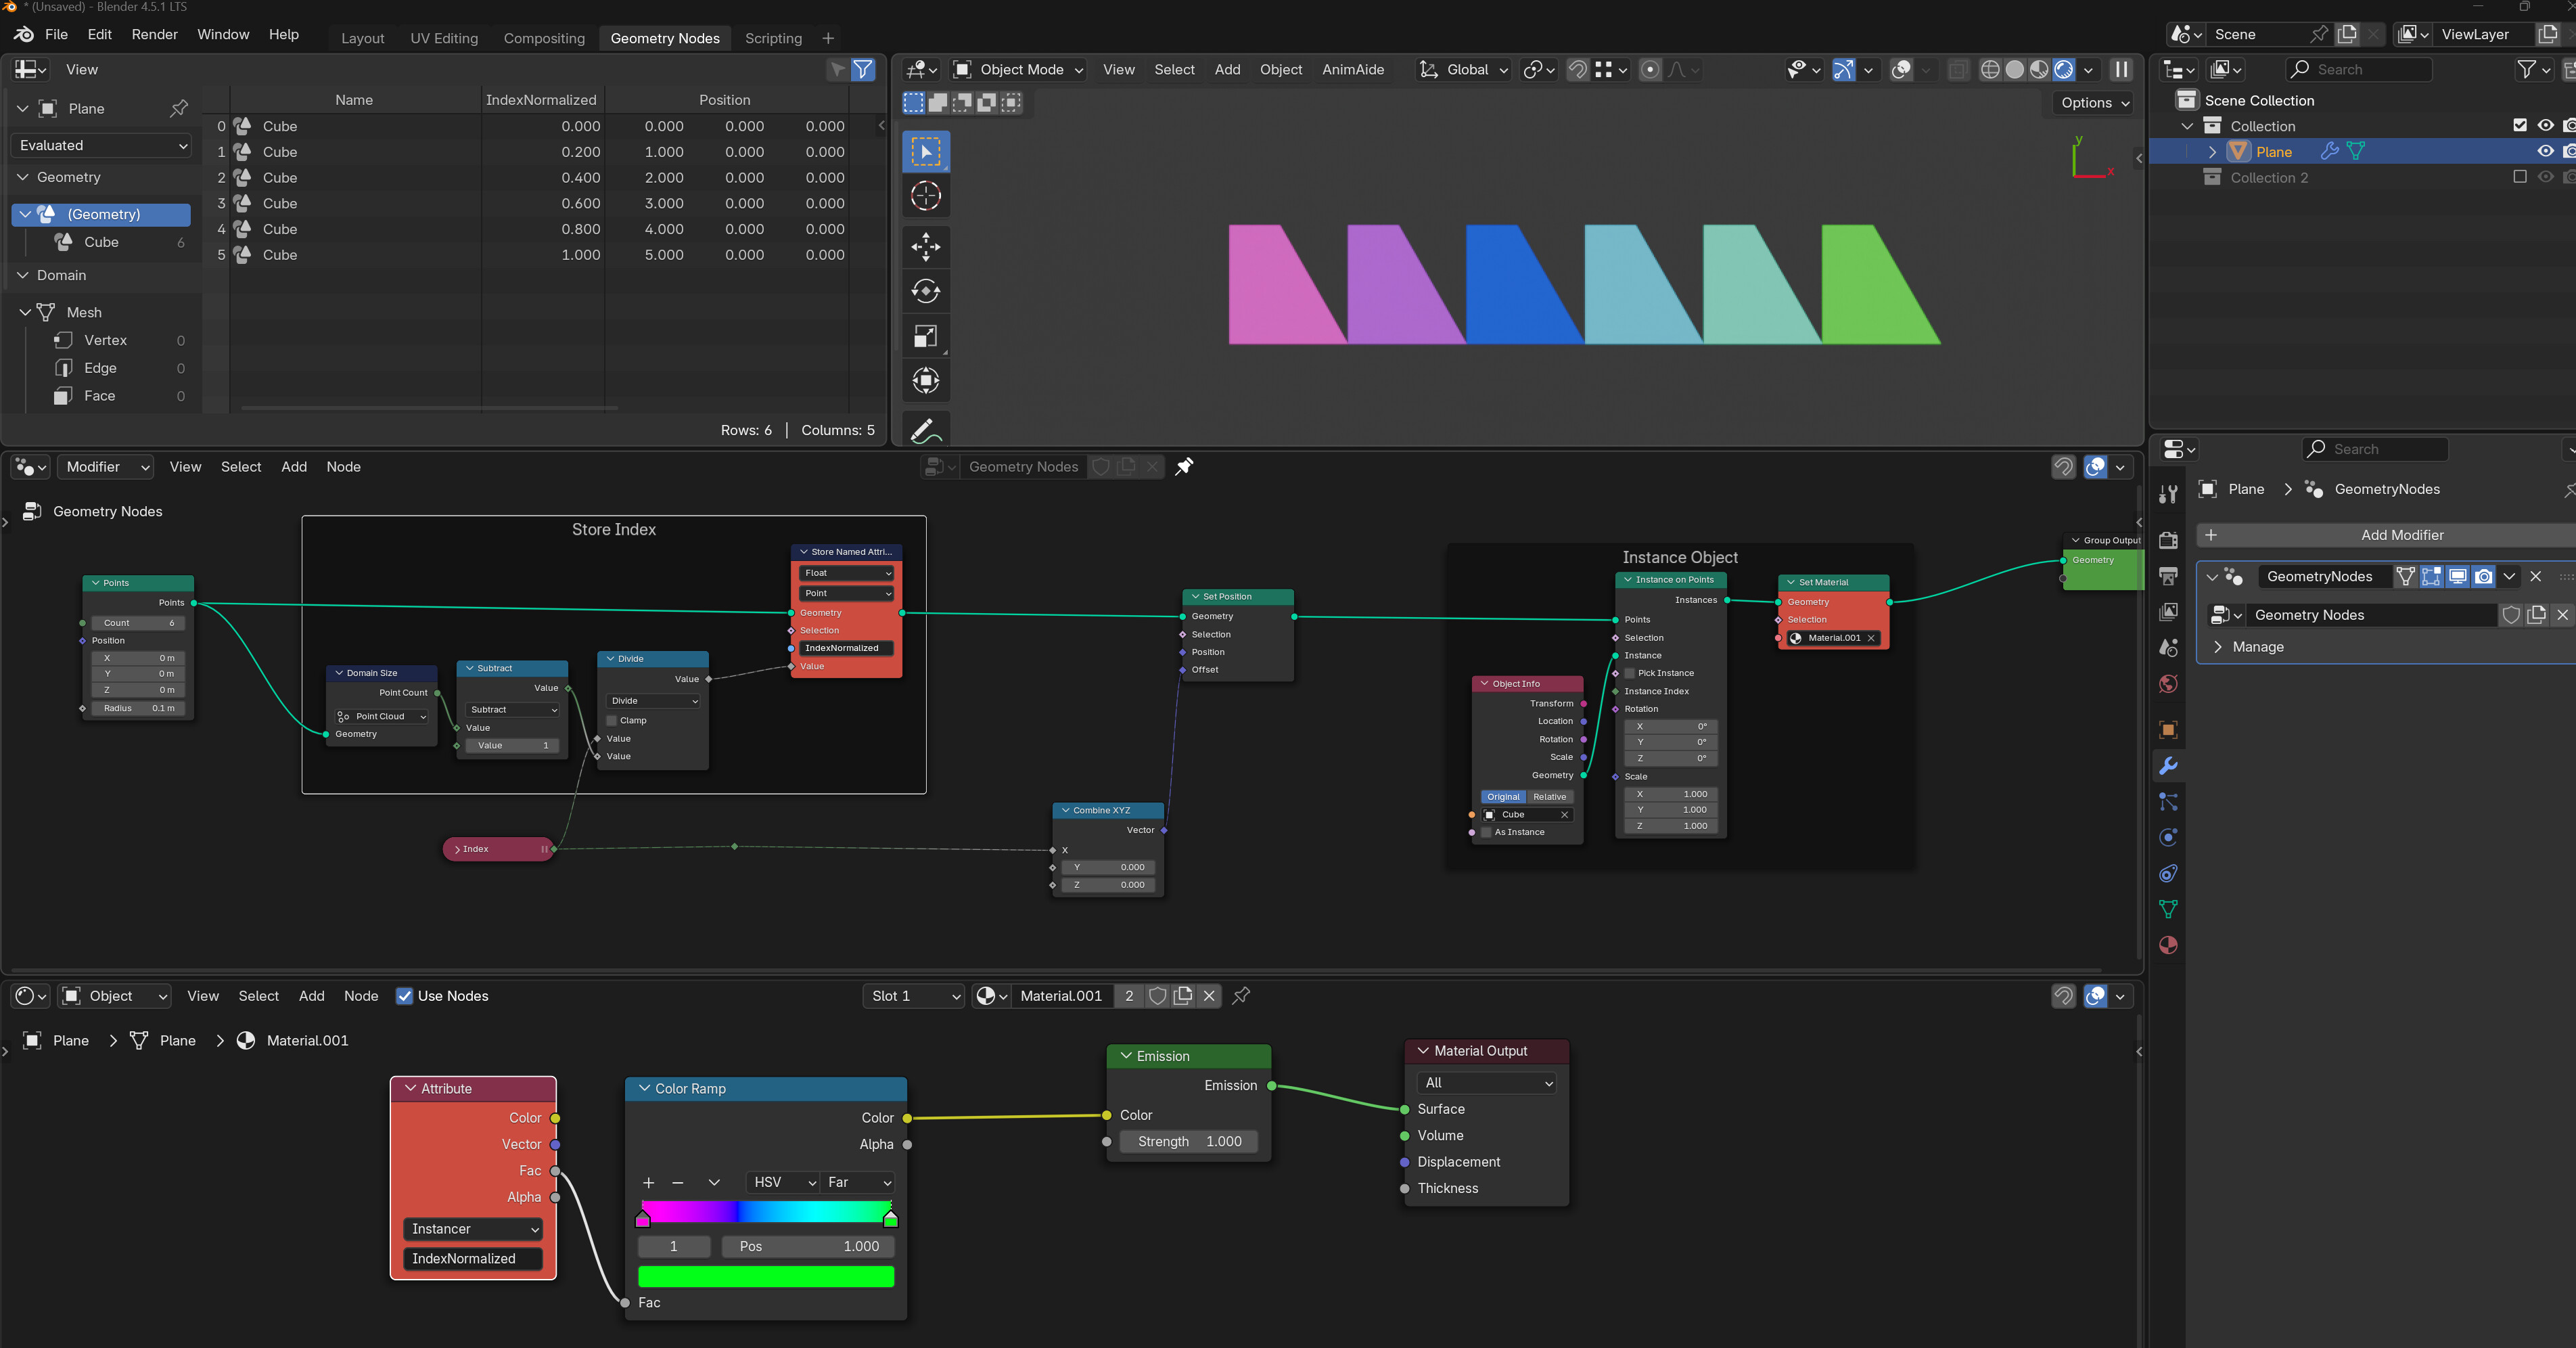Open the Object Data properties tab

[x=2168, y=909]
